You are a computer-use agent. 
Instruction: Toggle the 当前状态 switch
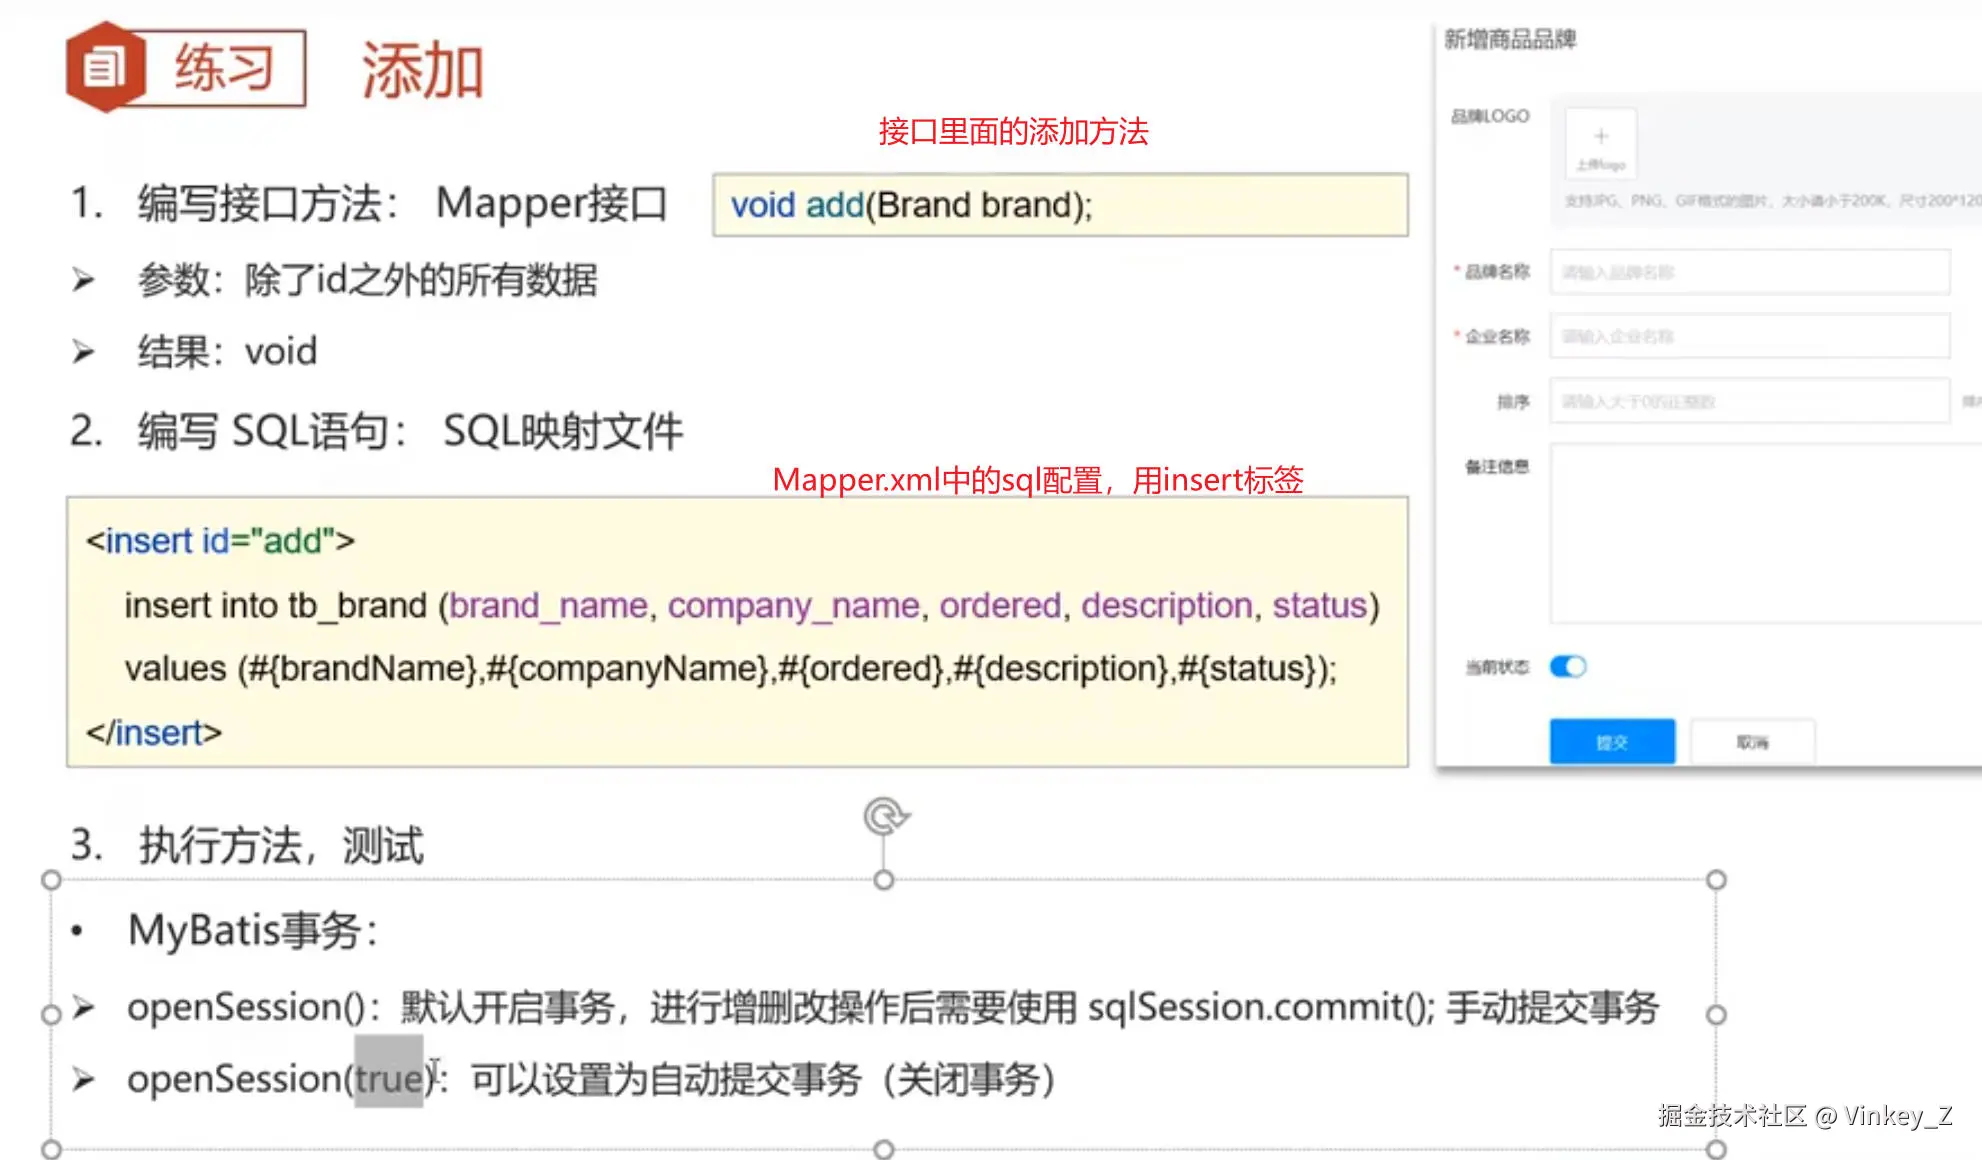(x=1568, y=667)
